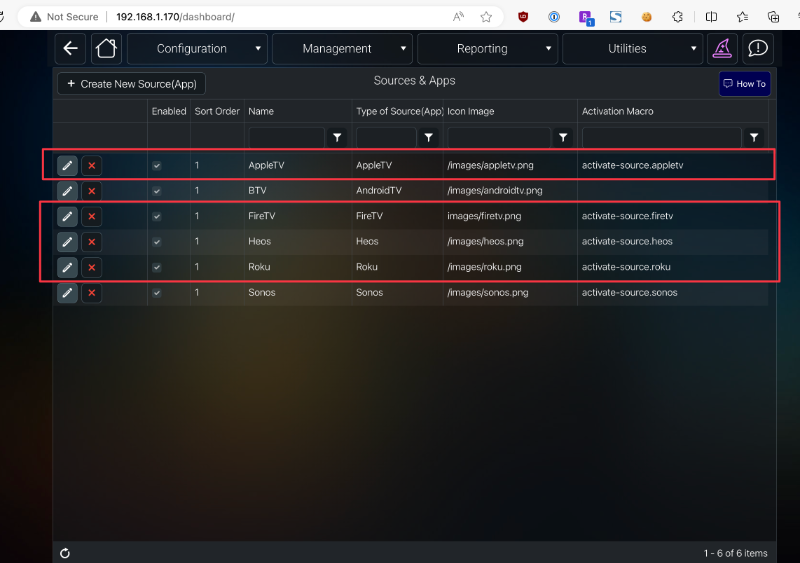
Task: Focus the Name filter text box
Action: (x=286, y=137)
